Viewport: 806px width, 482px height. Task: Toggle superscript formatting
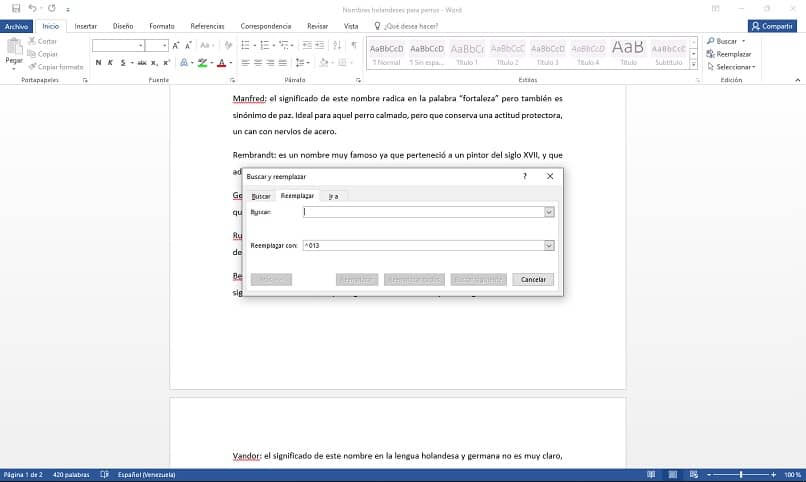(x=166, y=63)
